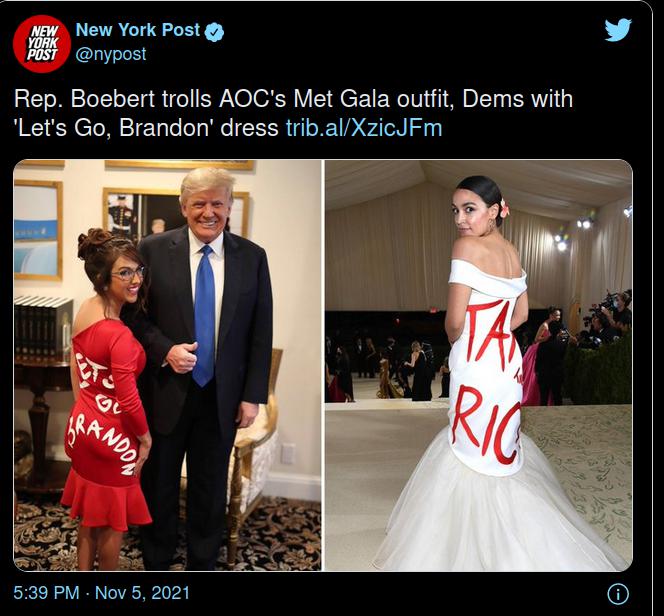664x616 pixels.
Task: Click the 5:39 PM timestamp
Action: [x=46, y=593]
